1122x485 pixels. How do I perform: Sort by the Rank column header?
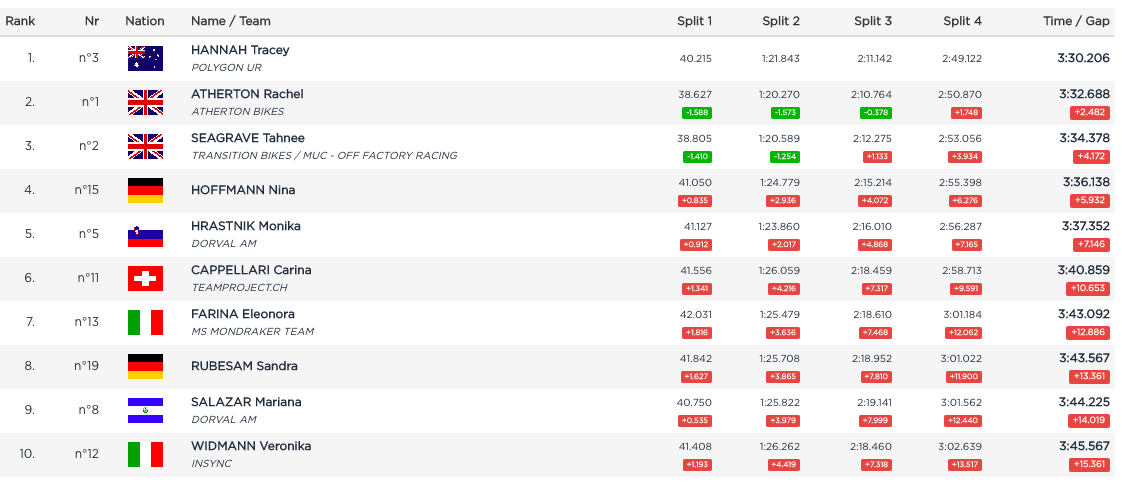coord(20,21)
